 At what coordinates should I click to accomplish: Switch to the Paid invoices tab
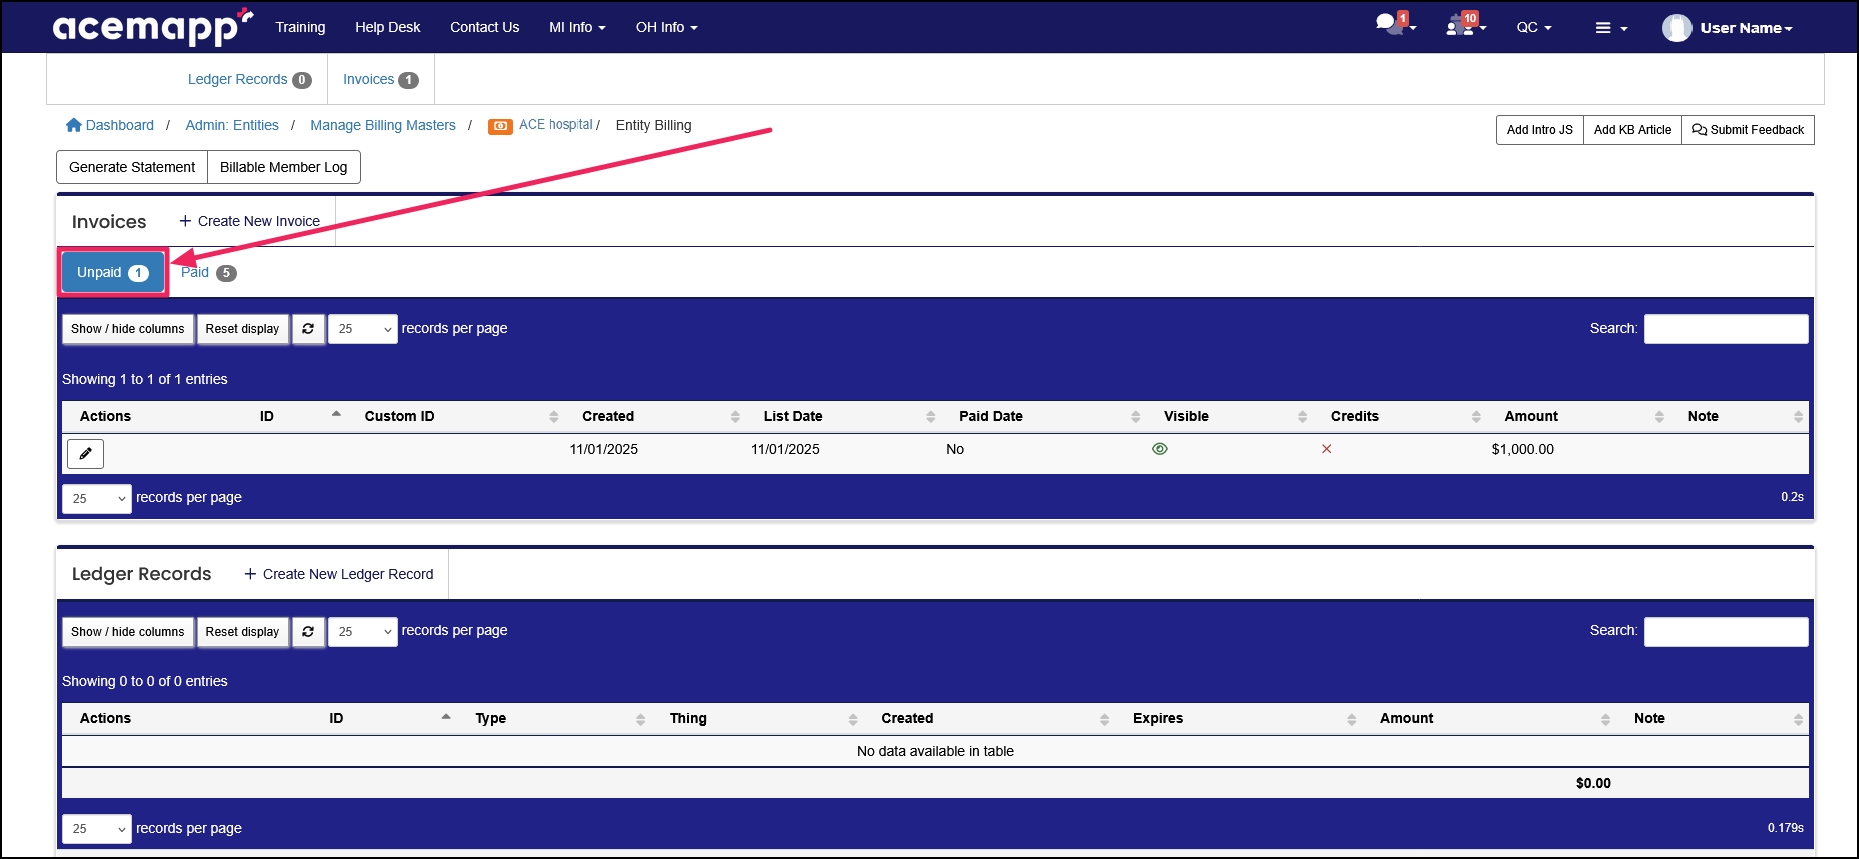tap(208, 272)
